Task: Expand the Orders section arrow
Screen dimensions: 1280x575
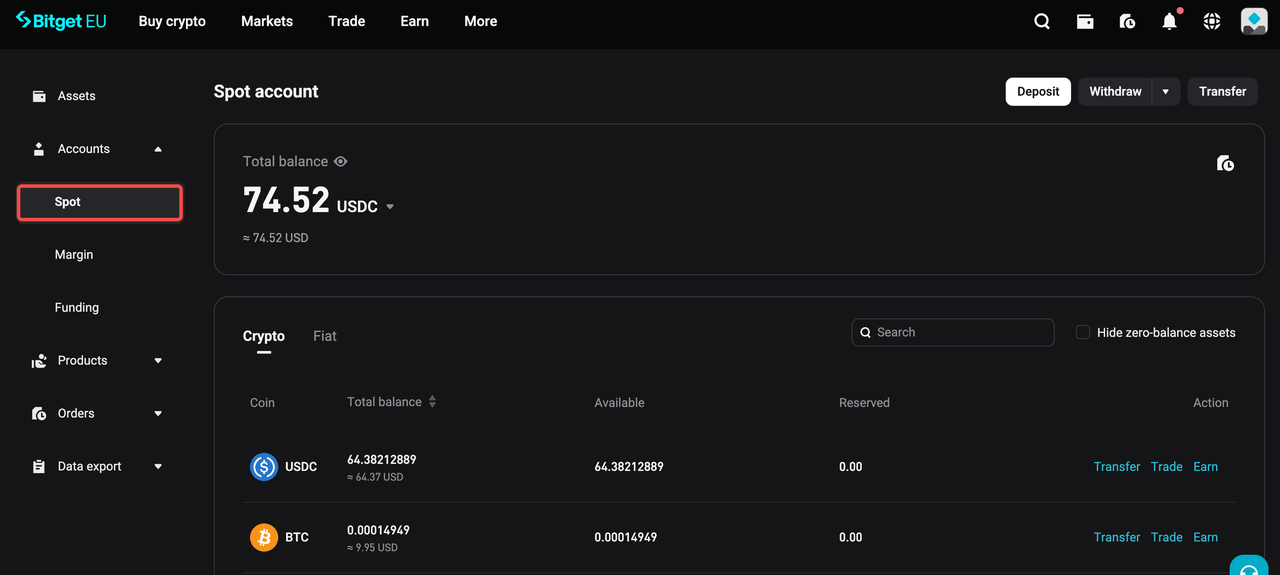Action: 158,414
